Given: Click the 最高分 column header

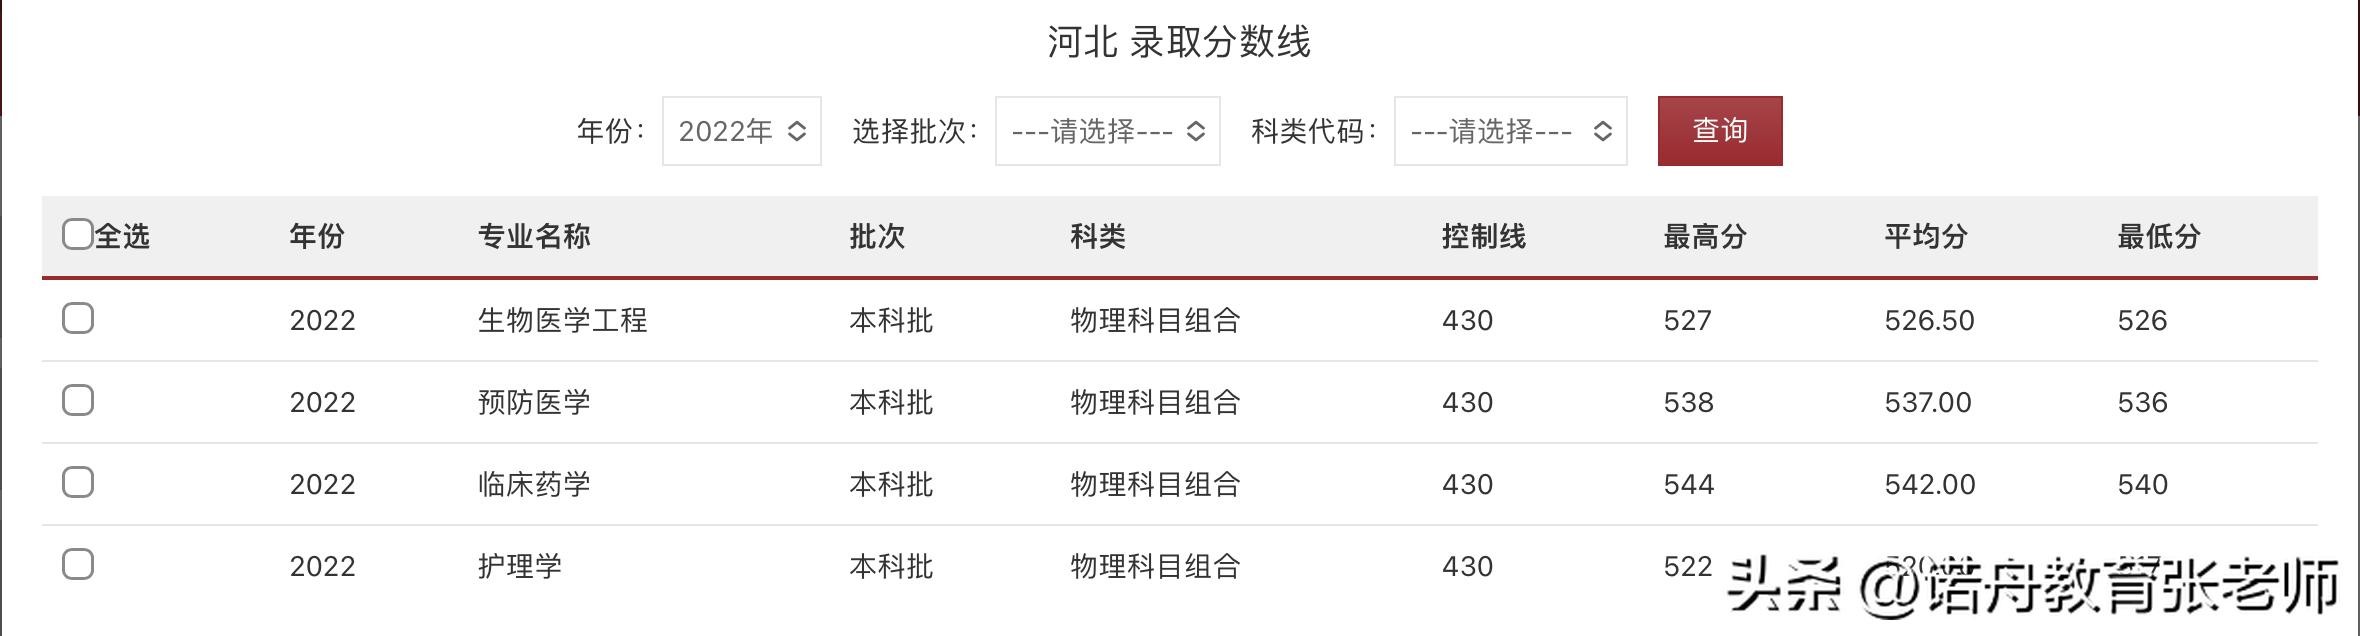Looking at the screenshot, I should [x=1704, y=237].
